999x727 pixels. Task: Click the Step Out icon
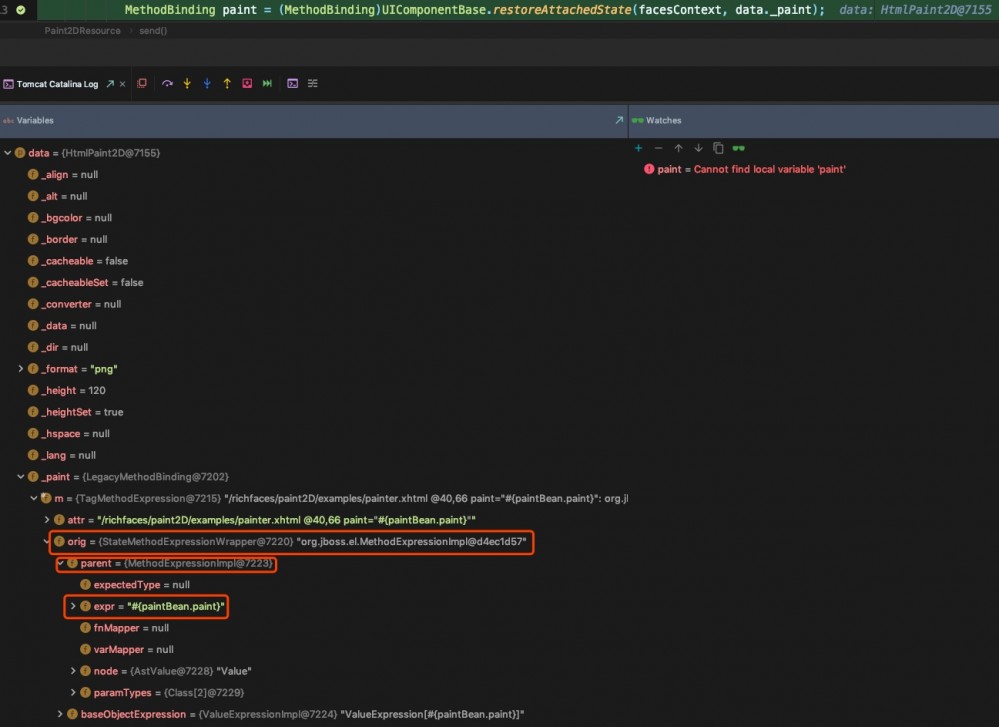(x=227, y=83)
